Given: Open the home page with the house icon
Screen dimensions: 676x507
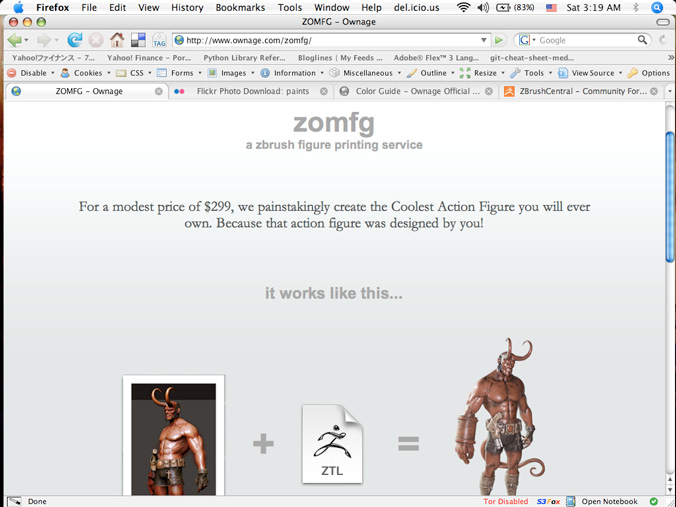Looking at the screenshot, I should coord(117,40).
